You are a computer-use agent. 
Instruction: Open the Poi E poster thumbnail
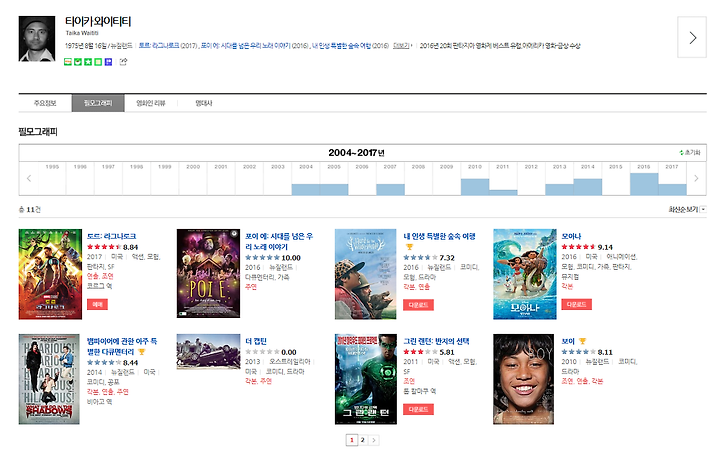click(208, 274)
